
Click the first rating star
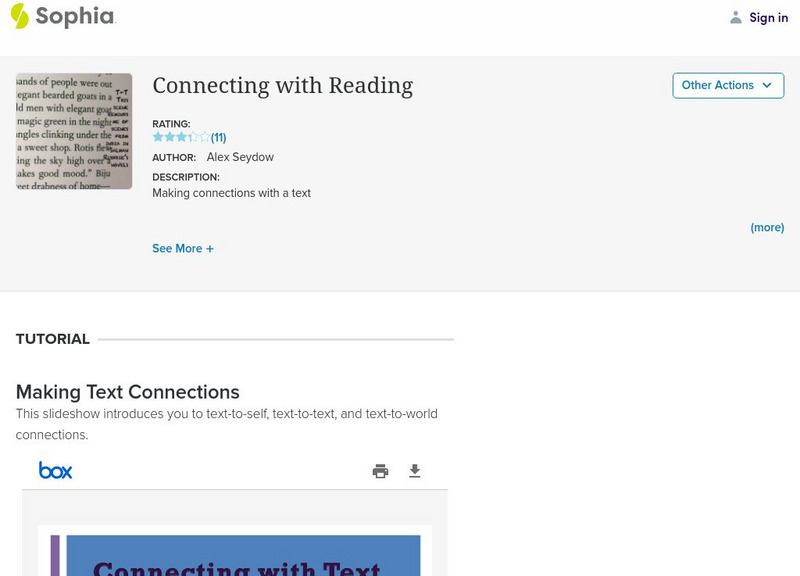[x=158, y=137]
